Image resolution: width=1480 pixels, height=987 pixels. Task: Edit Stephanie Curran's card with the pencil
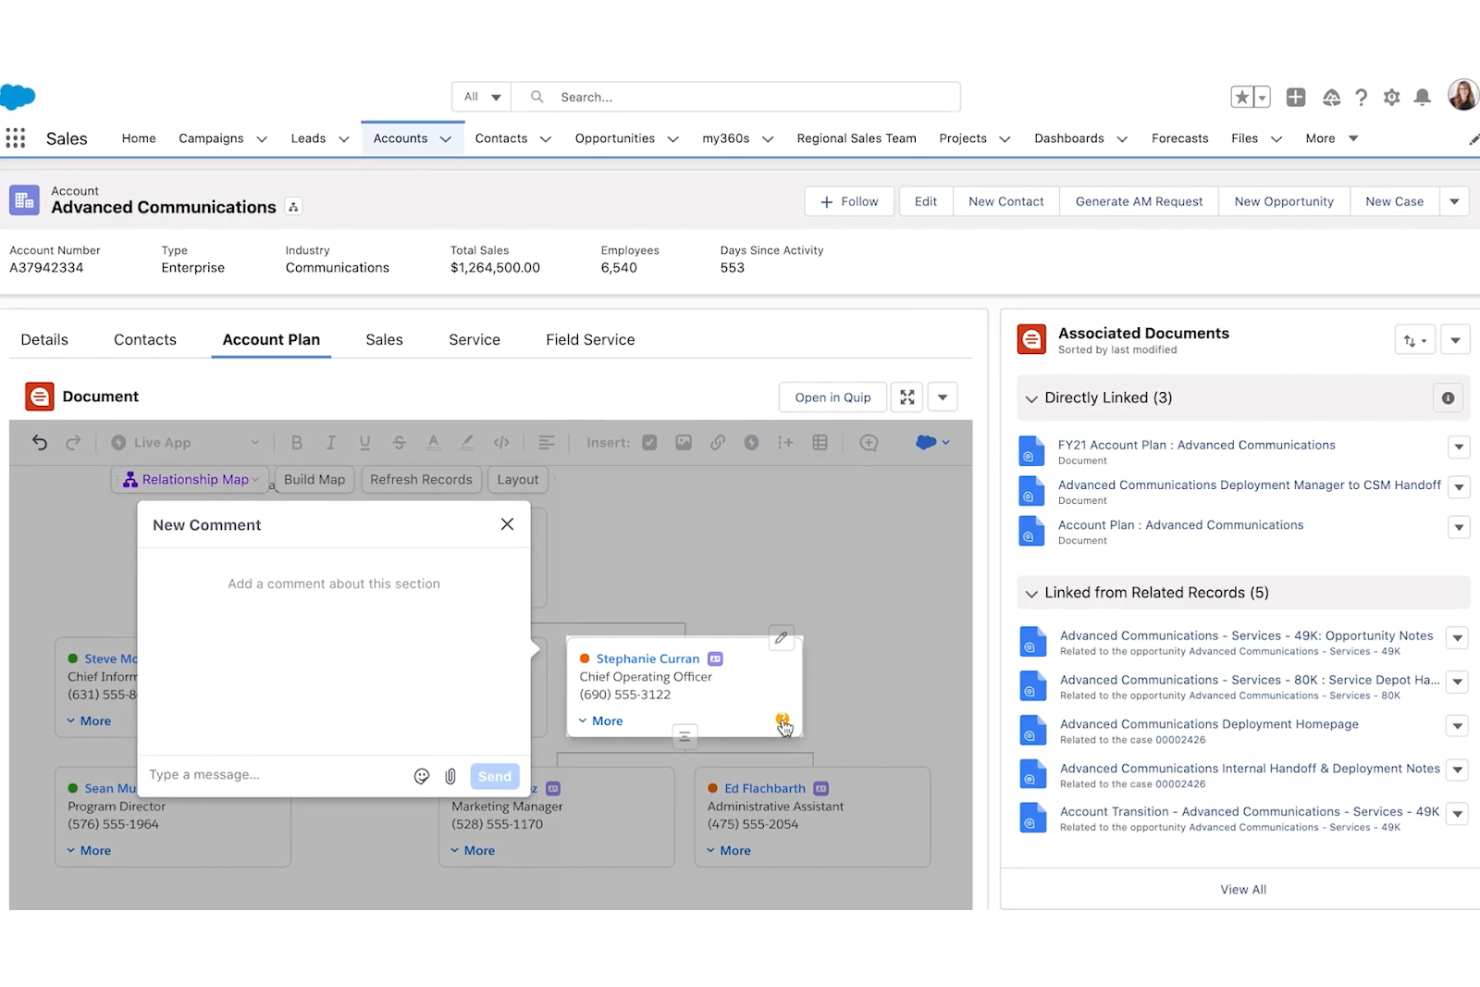click(781, 637)
